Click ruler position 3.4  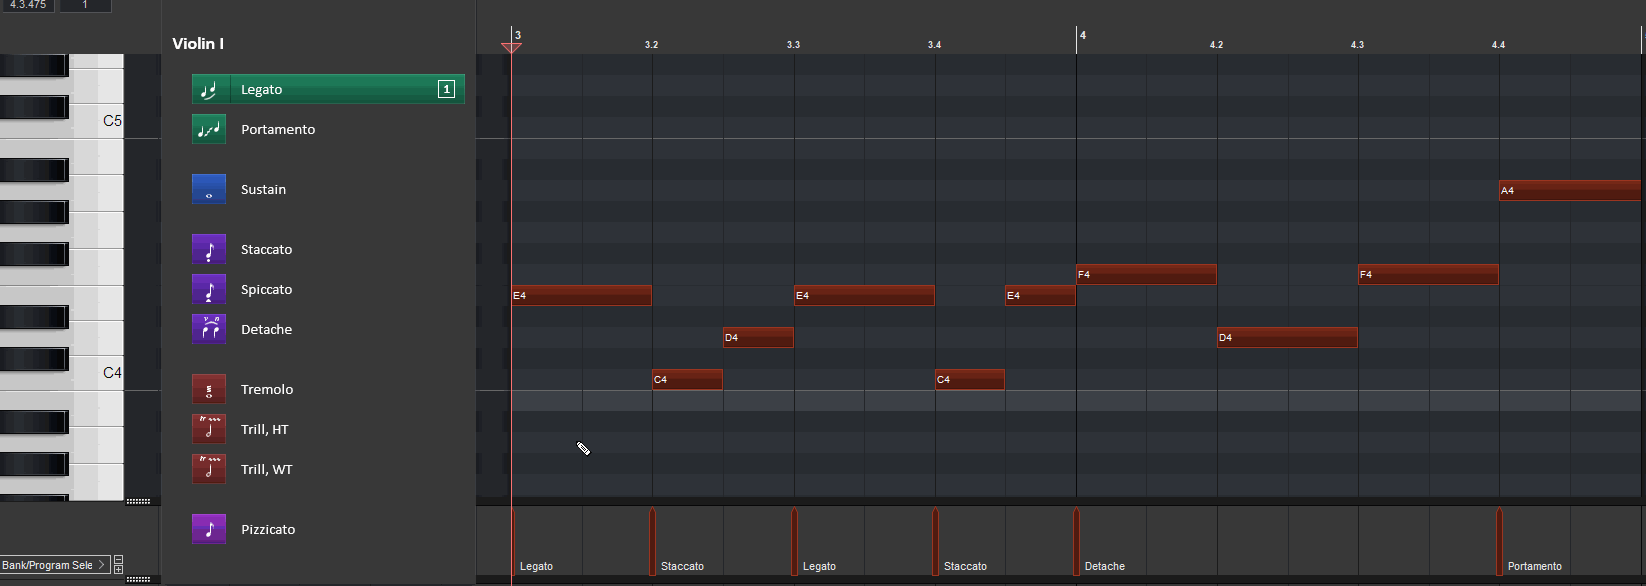click(934, 45)
